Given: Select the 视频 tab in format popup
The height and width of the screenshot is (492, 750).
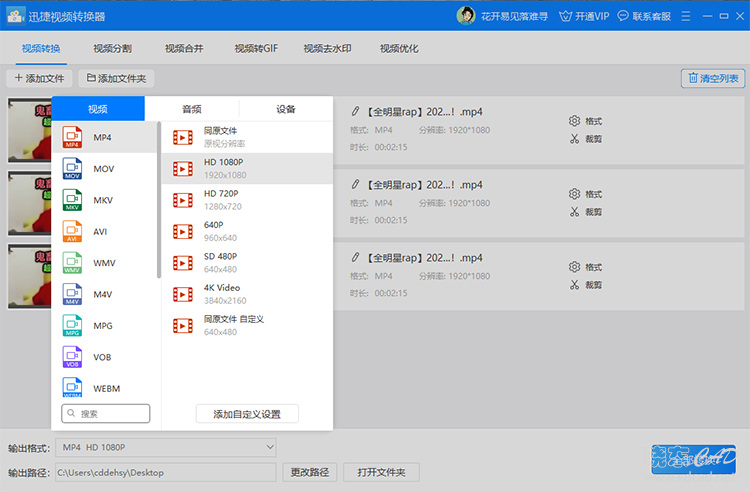Looking at the screenshot, I should (98, 109).
